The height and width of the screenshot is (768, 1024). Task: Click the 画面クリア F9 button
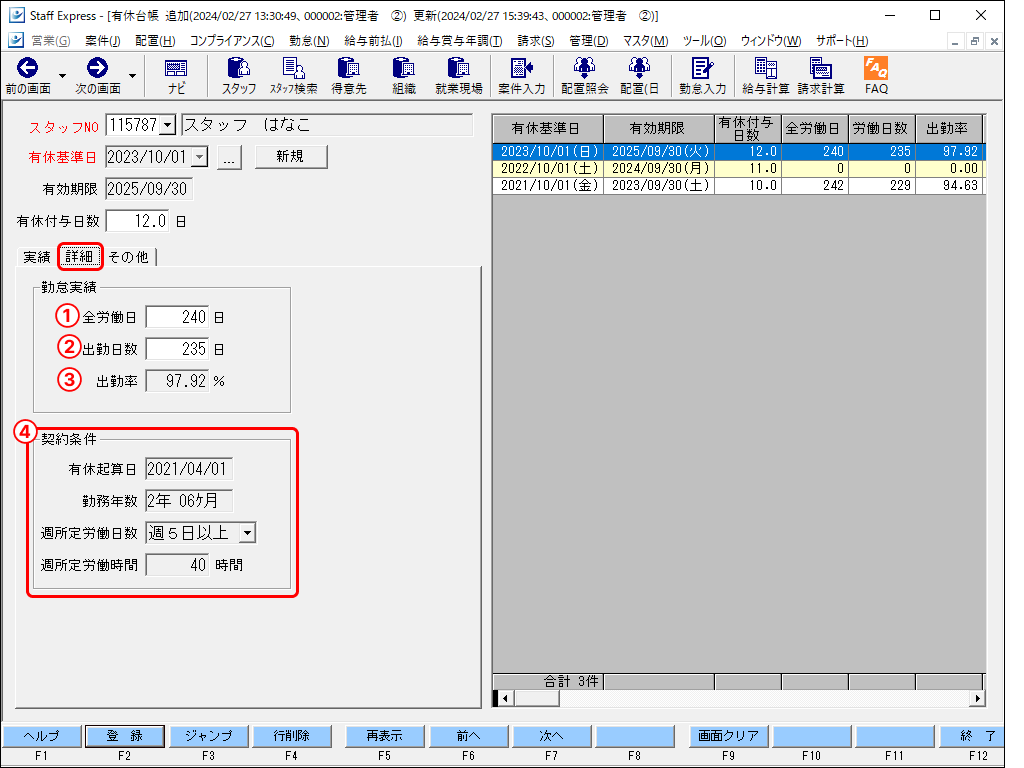pyautogui.click(x=728, y=736)
